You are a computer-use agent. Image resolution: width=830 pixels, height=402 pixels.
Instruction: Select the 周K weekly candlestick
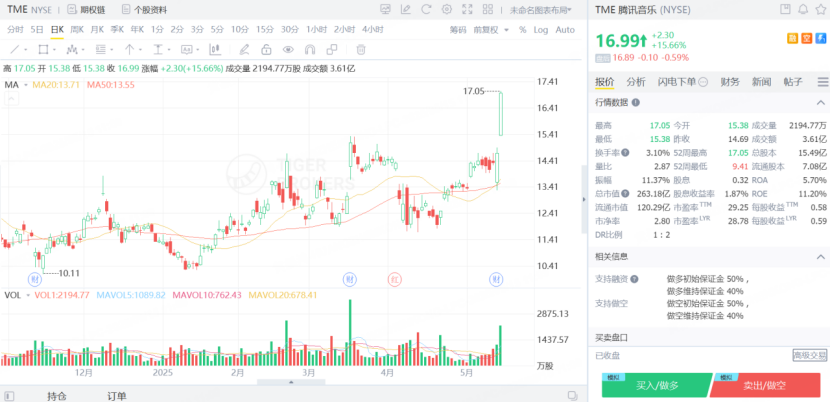pos(77,30)
